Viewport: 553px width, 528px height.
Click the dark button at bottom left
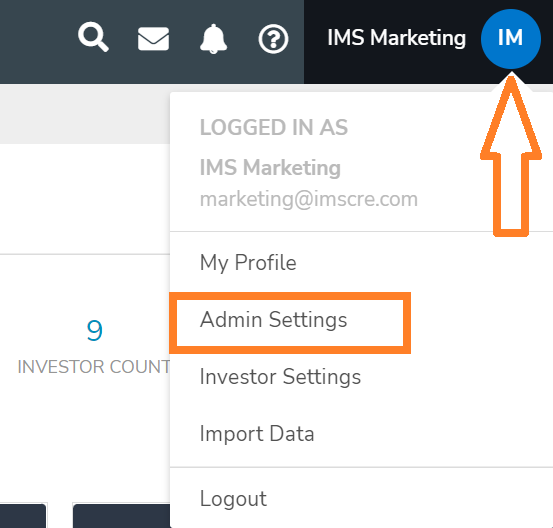click(23, 515)
